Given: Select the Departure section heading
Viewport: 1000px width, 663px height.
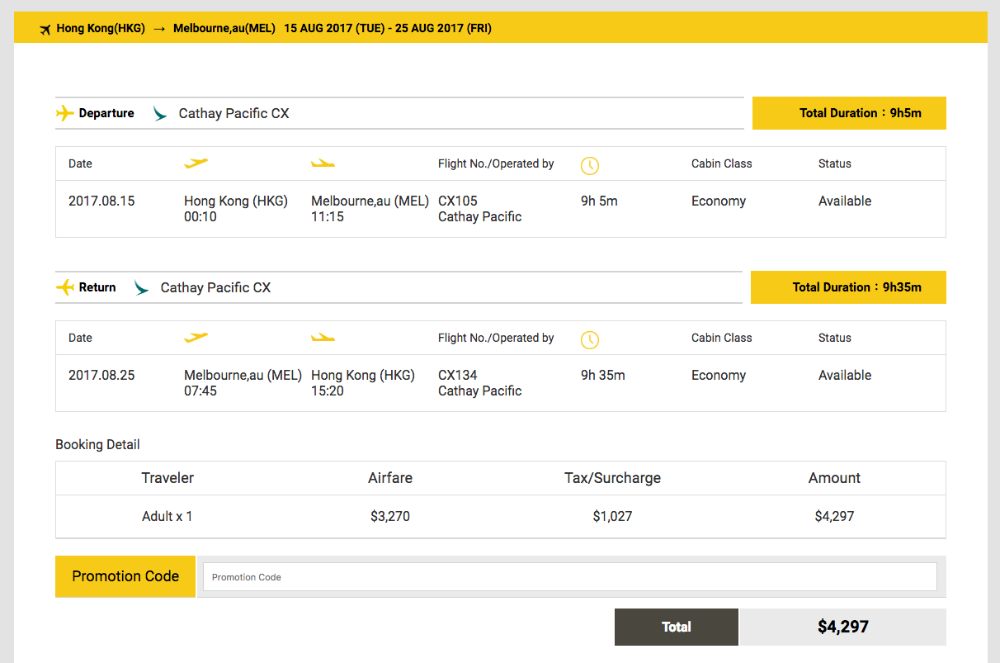Looking at the screenshot, I should tap(107, 113).
